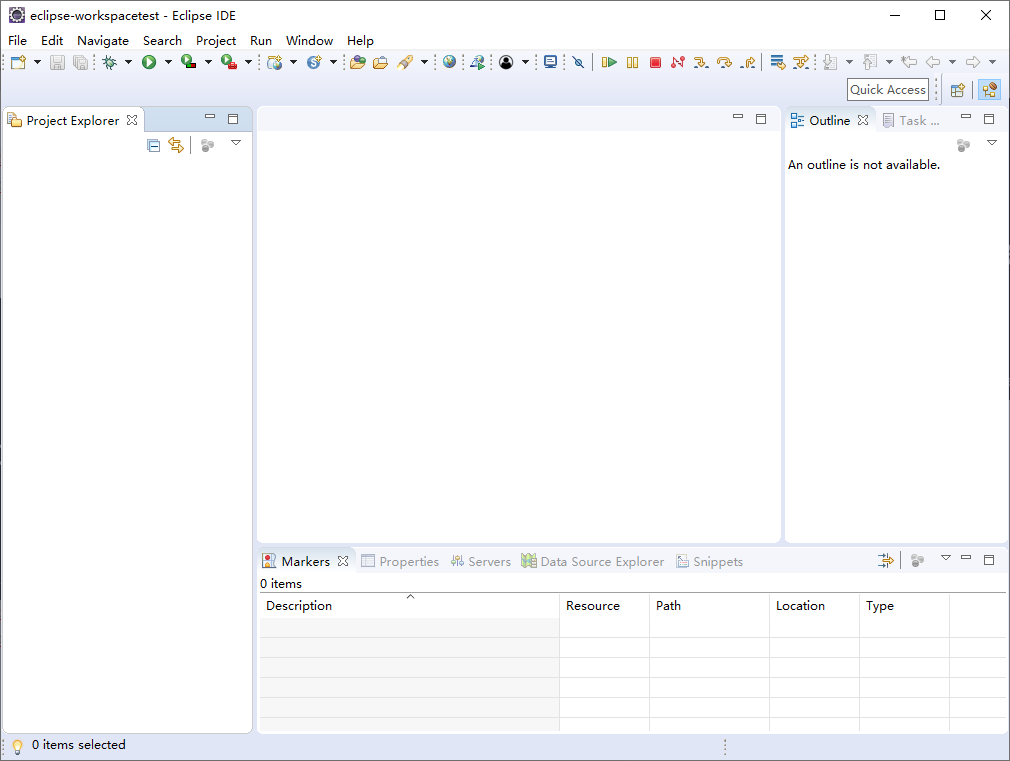The image size is (1010, 761).
Task: Open the Search dialog using the flashlight icon
Action: pyautogui.click(x=402, y=61)
